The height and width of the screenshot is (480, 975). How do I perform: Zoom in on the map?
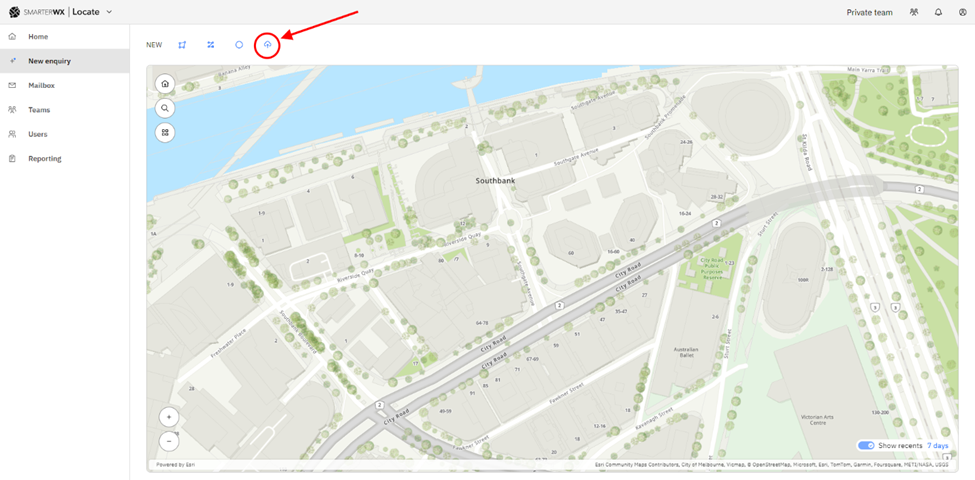click(x=169, y=417)
